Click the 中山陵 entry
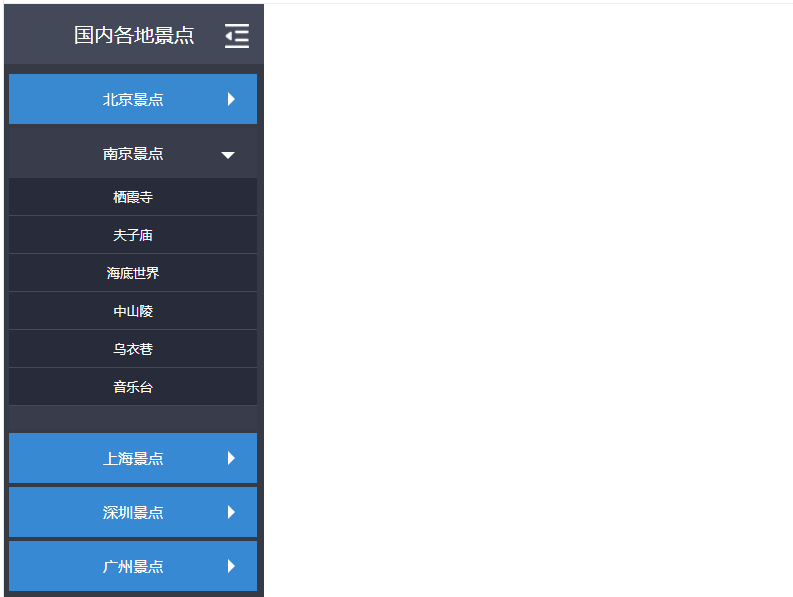 coord(133,311)
